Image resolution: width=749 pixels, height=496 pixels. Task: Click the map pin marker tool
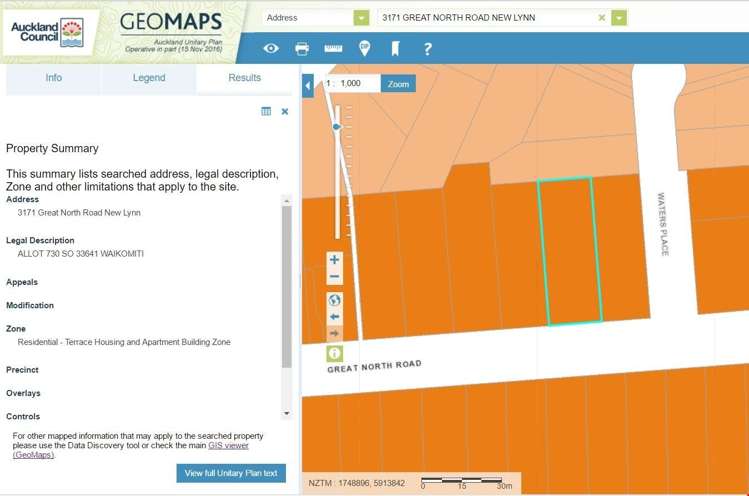coord(365,48)
